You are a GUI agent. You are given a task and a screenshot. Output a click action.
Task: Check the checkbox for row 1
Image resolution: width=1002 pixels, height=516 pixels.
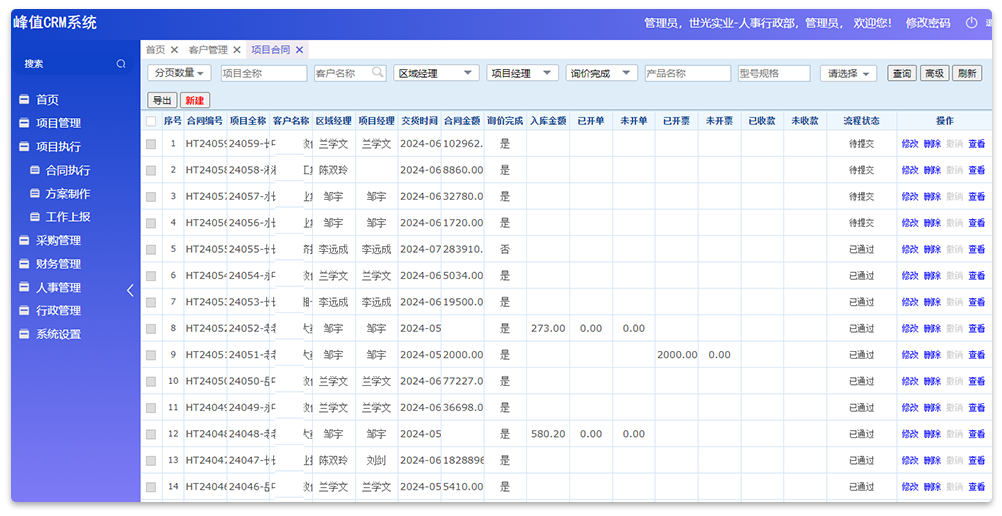151,145
